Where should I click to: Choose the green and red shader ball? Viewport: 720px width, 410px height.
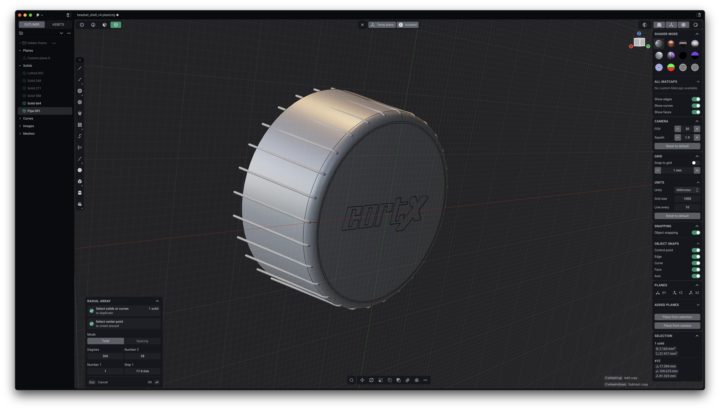[x=671, y=67]
